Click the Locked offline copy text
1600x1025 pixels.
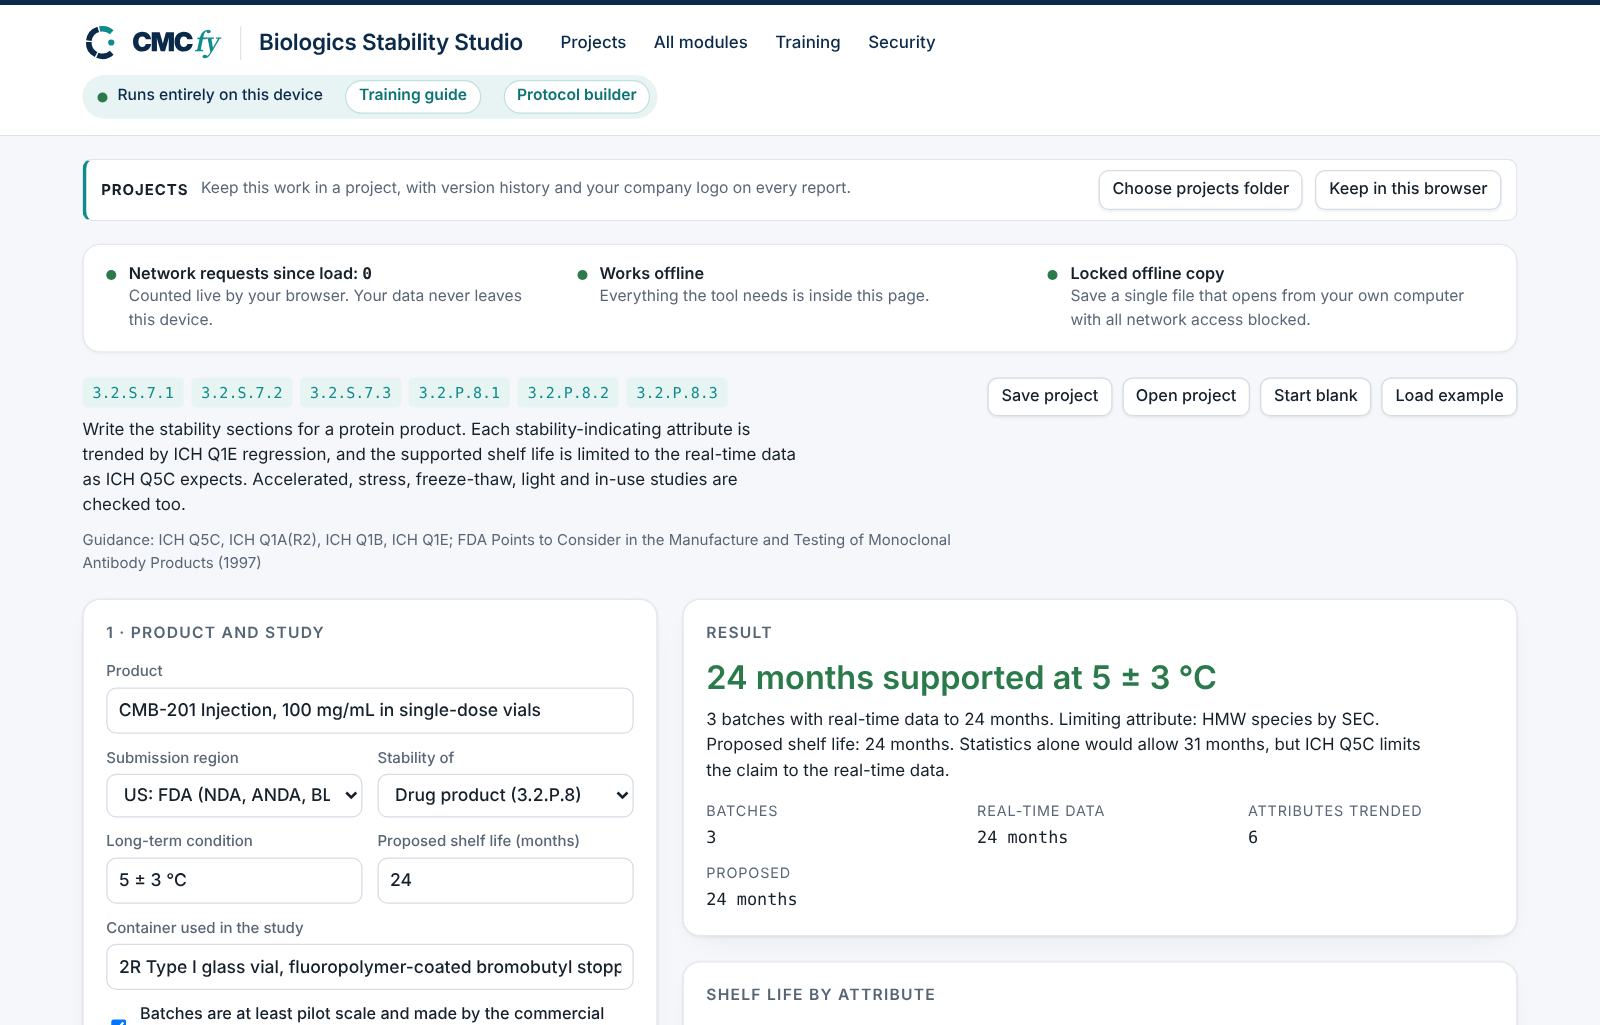pos(1147,273)
